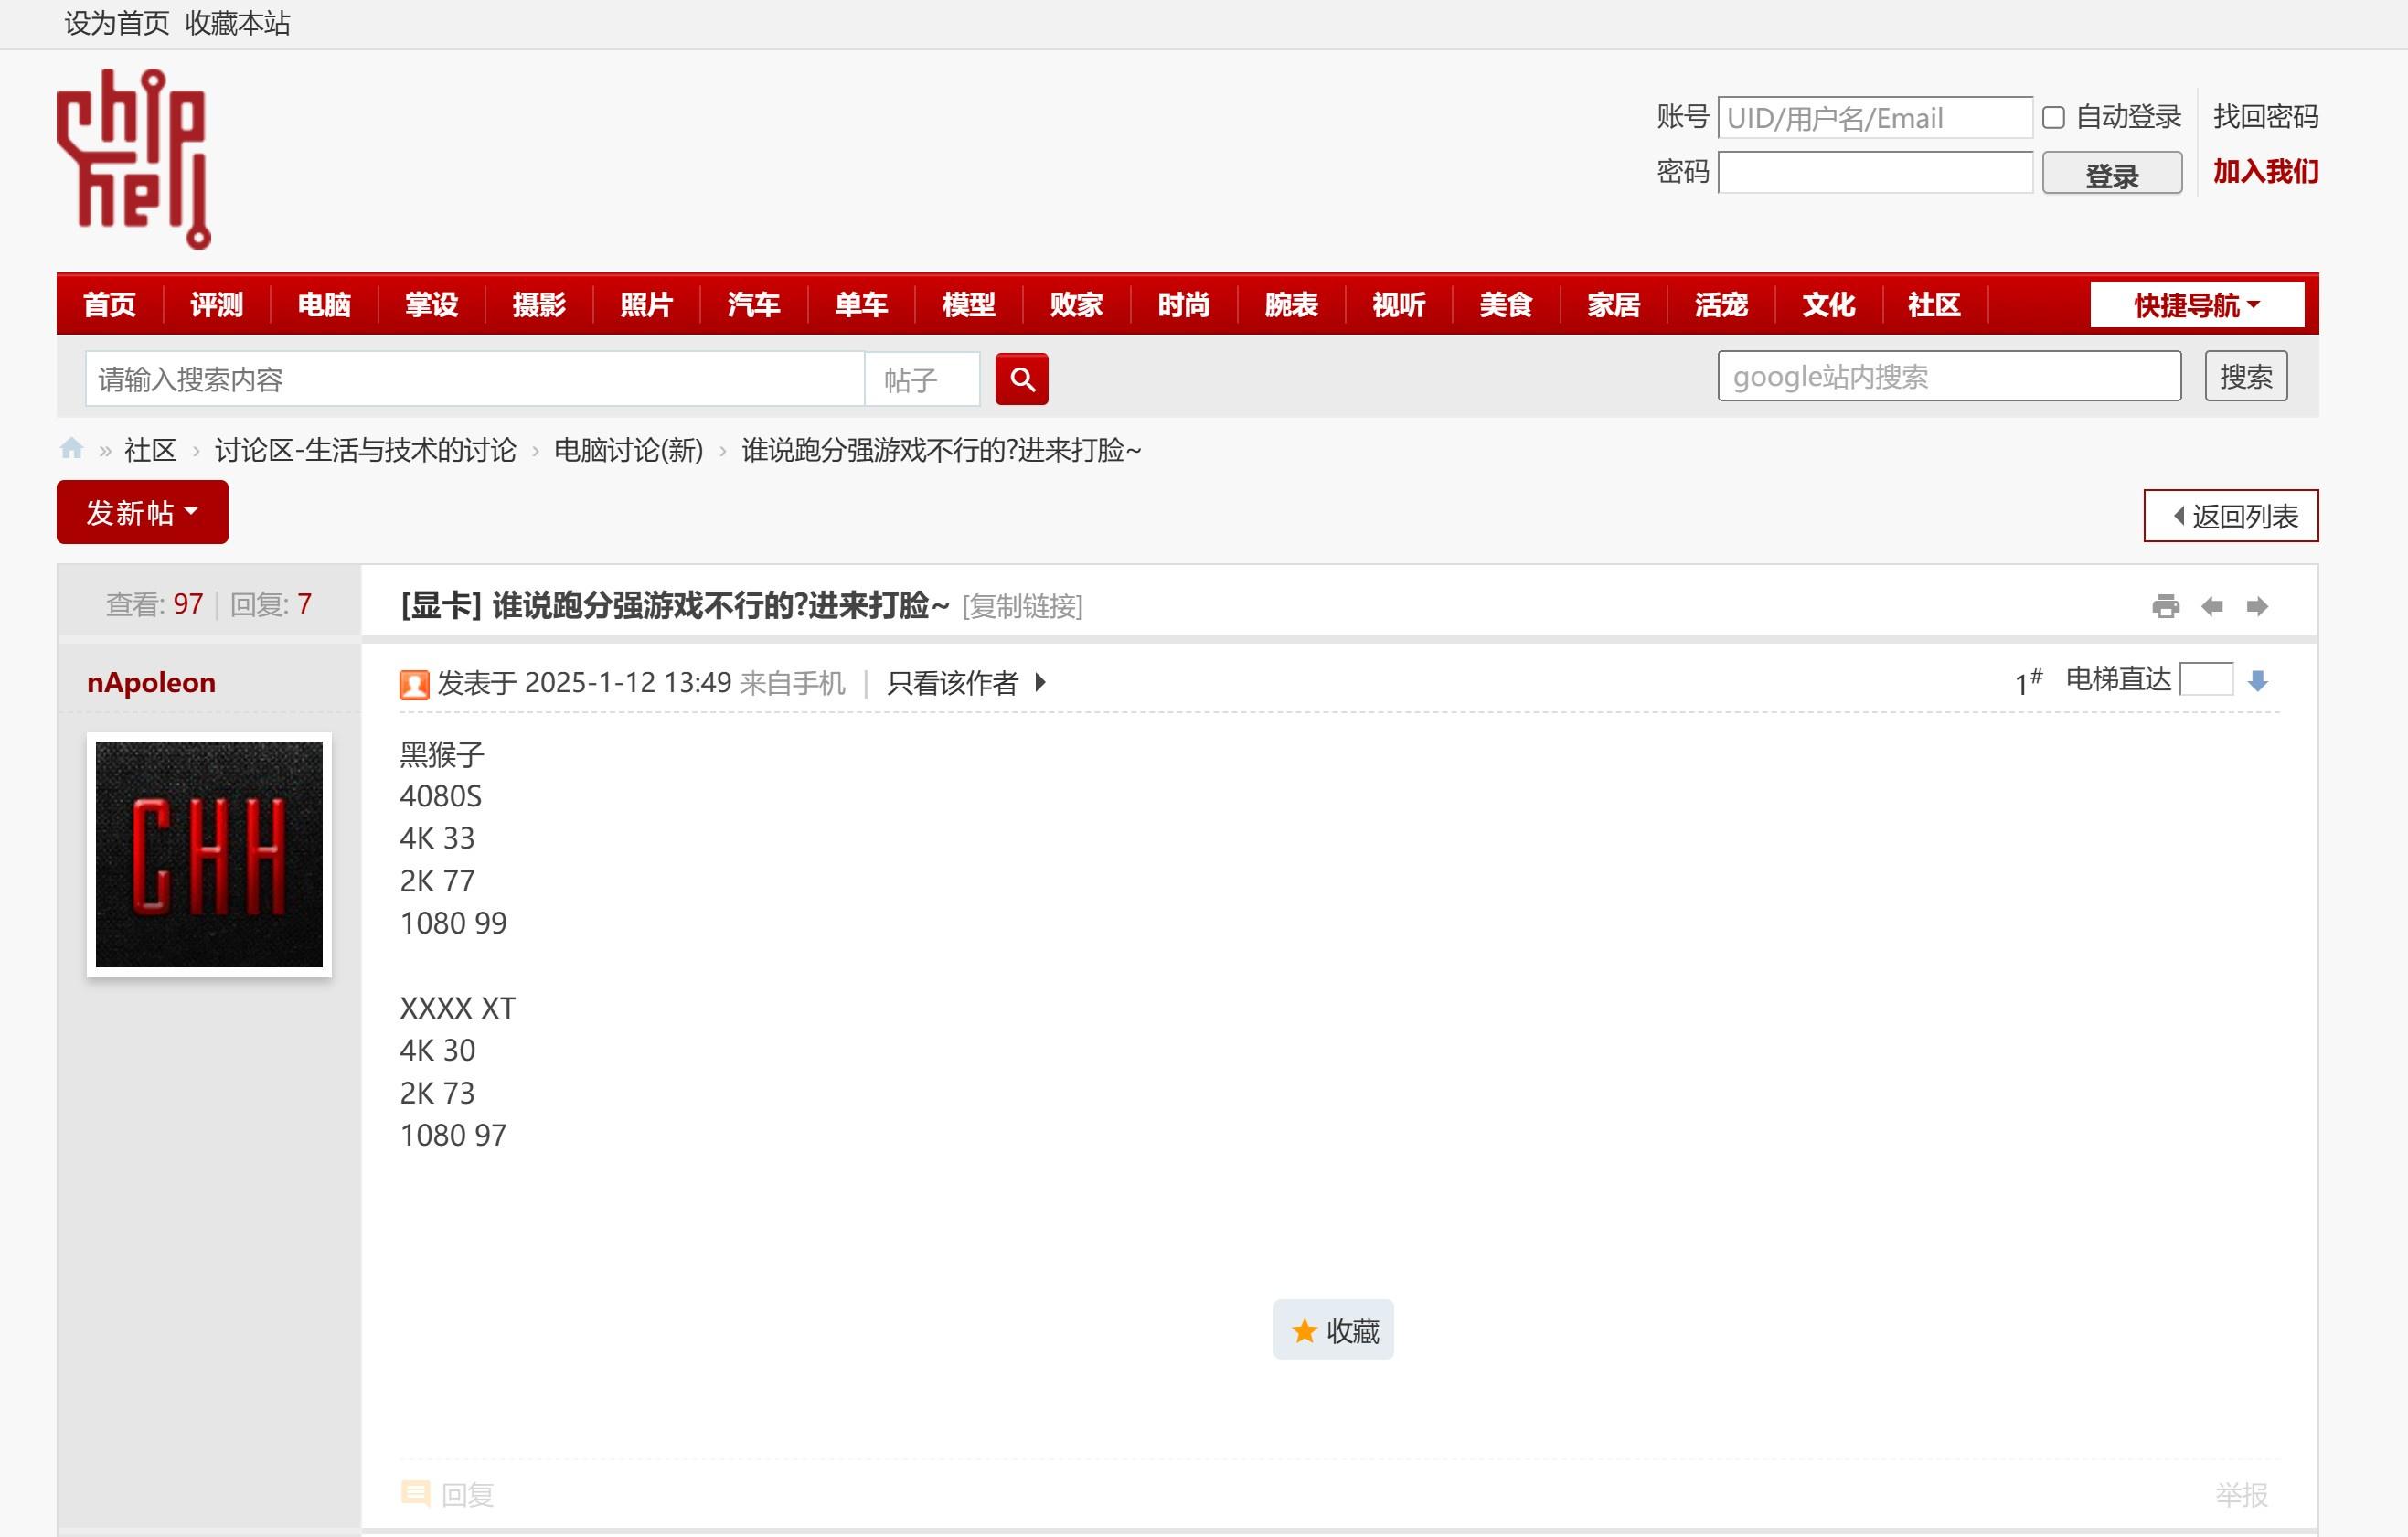Click the orange author icon beside post date
This screenshot has width=2408, height=1537.
coord(414,684)
